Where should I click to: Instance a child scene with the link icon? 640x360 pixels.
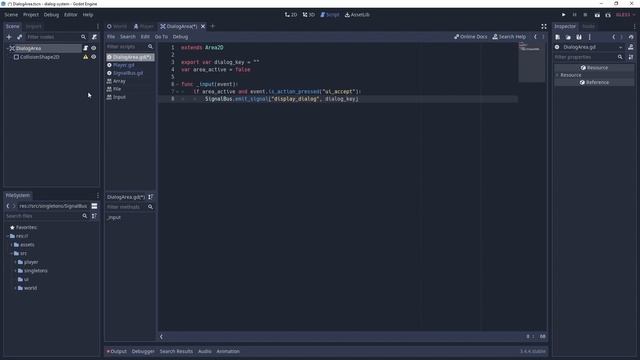pos(20,37)
